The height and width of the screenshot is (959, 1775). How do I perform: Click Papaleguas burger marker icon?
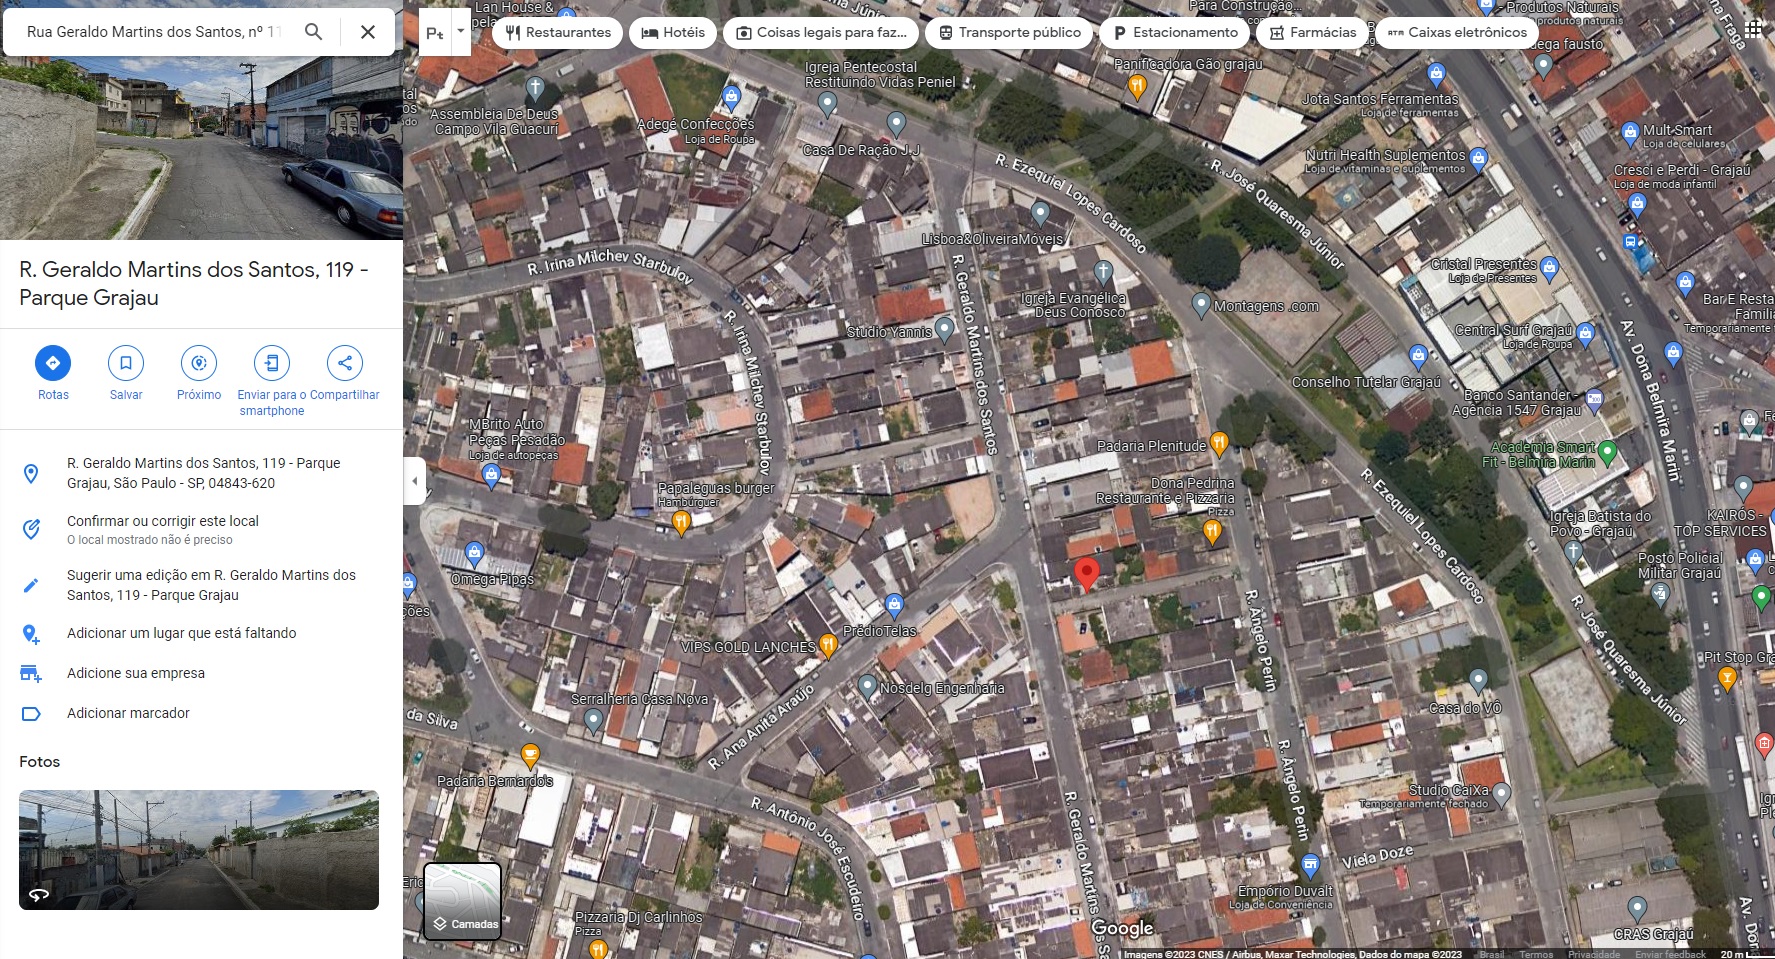(x=681, y=522)
